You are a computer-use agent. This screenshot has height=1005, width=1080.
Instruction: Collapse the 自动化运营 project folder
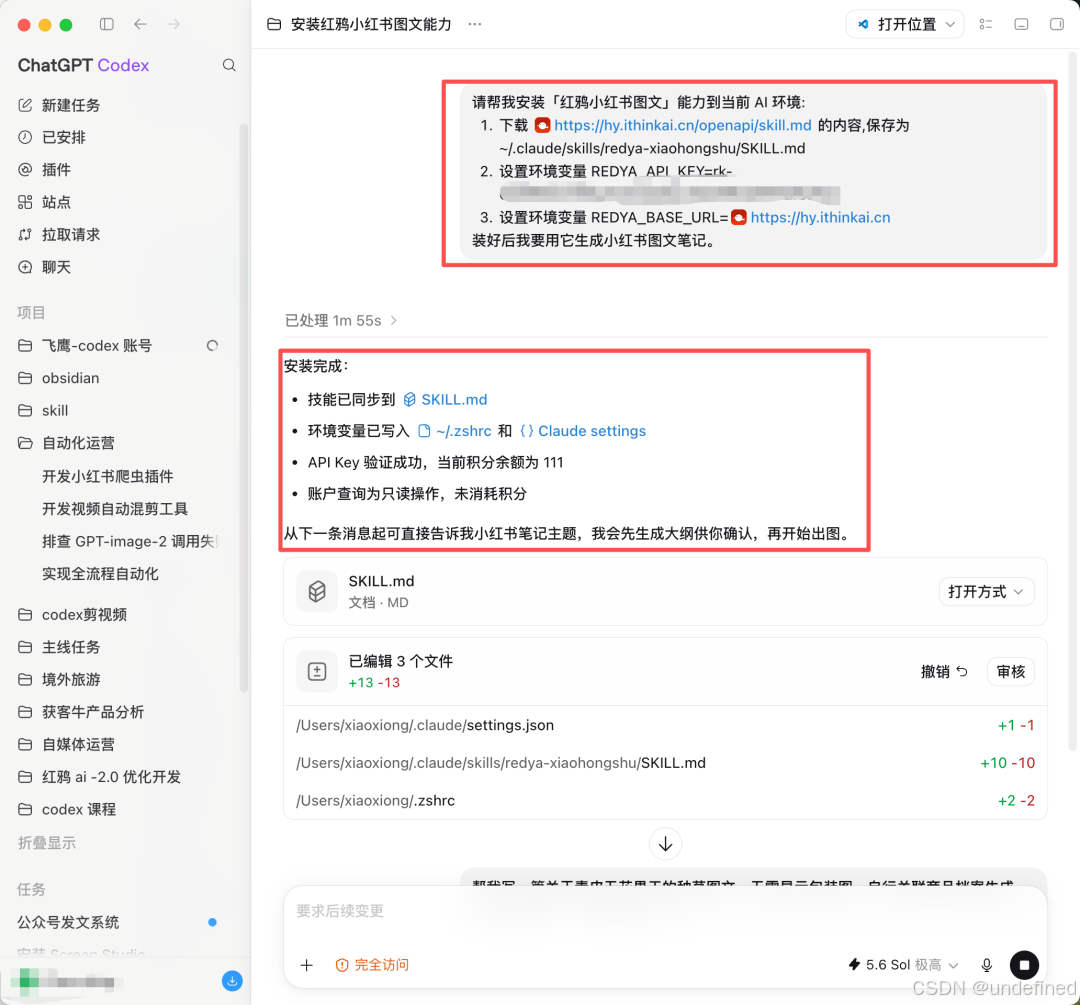(x=67, y=442)
